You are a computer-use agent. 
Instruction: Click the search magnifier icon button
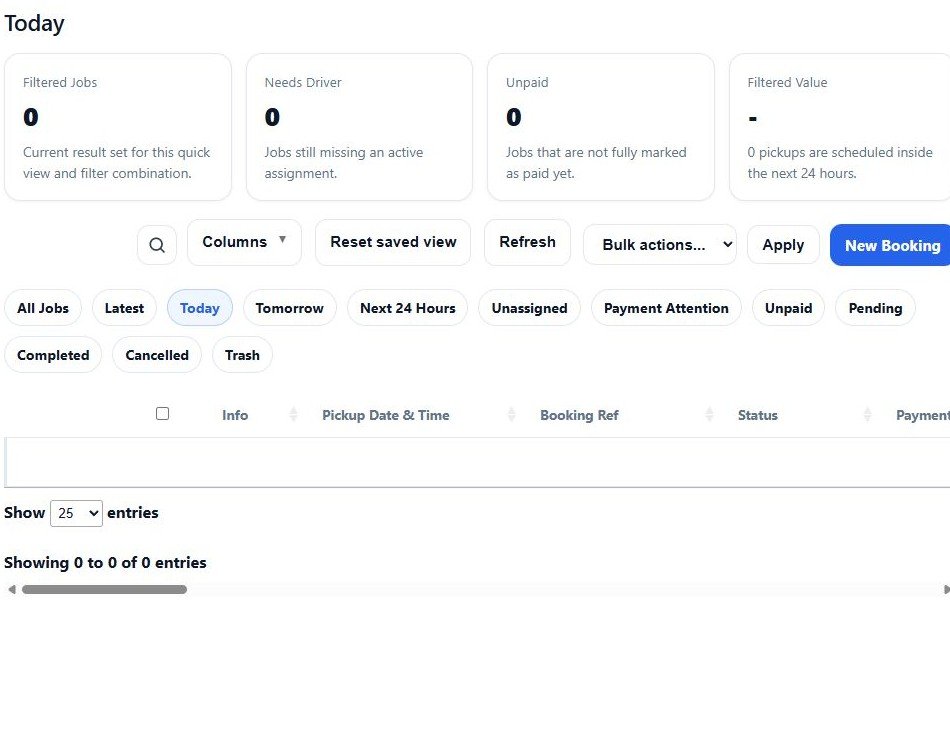(157, 245)
